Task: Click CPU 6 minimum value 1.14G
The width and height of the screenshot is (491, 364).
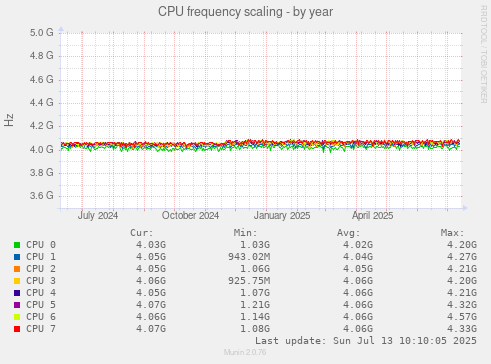Action: pyautogui.click(x=255, y=317)
